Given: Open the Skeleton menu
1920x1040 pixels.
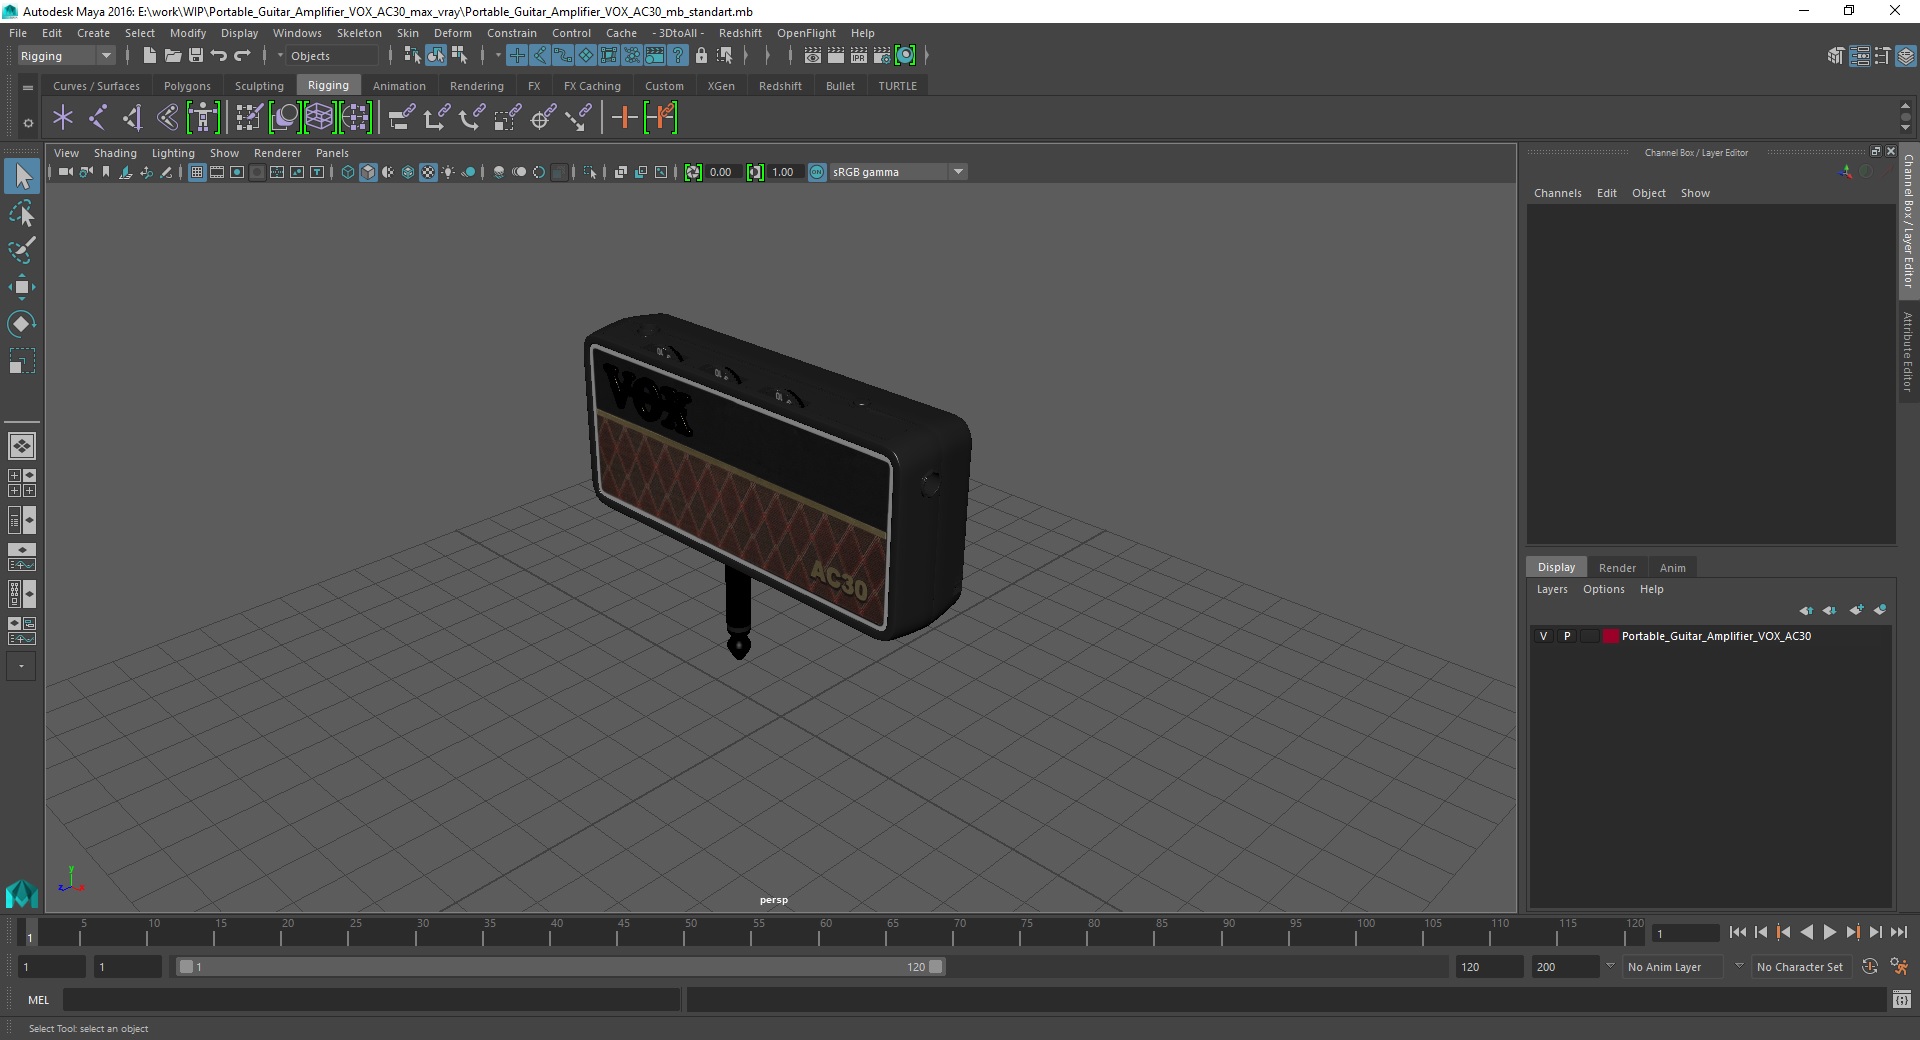Looking at the screenshot, I should tap(359, 33).
